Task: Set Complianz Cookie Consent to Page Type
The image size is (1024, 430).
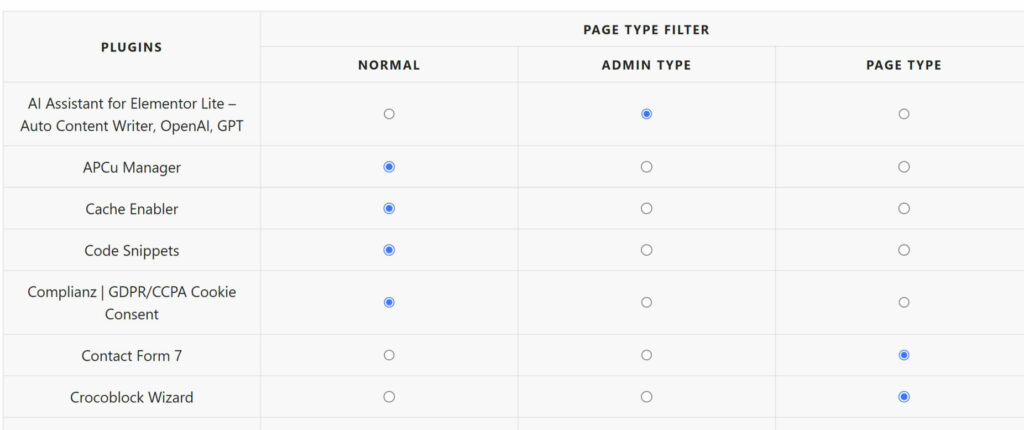Action: (x=904, y=302)
